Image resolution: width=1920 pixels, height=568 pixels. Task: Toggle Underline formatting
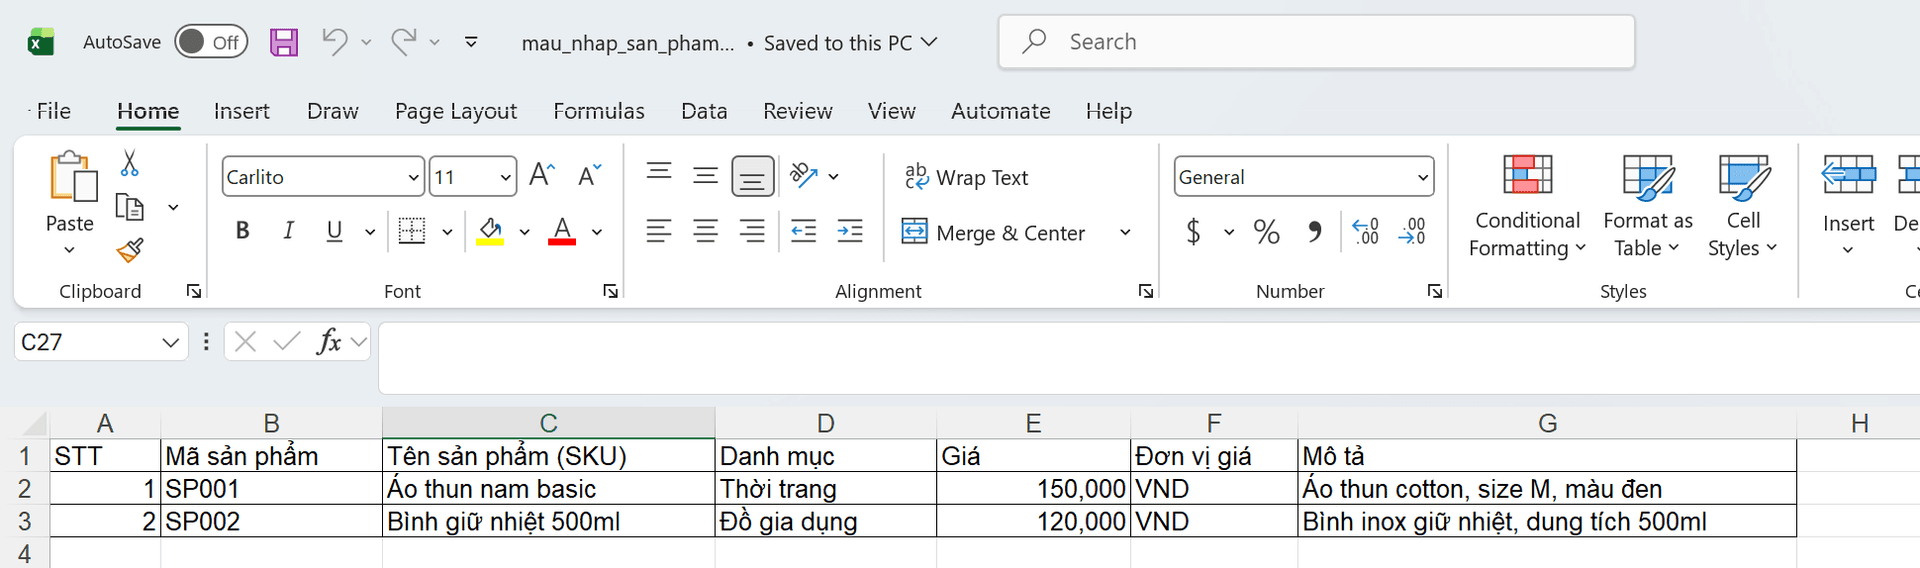click(x=335, y=231)
